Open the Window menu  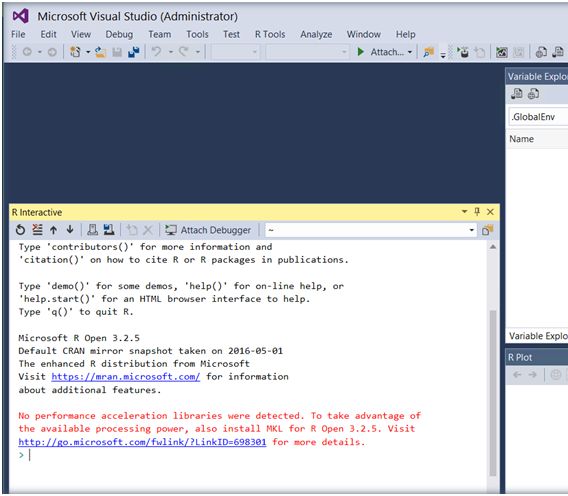click(364, 34)
